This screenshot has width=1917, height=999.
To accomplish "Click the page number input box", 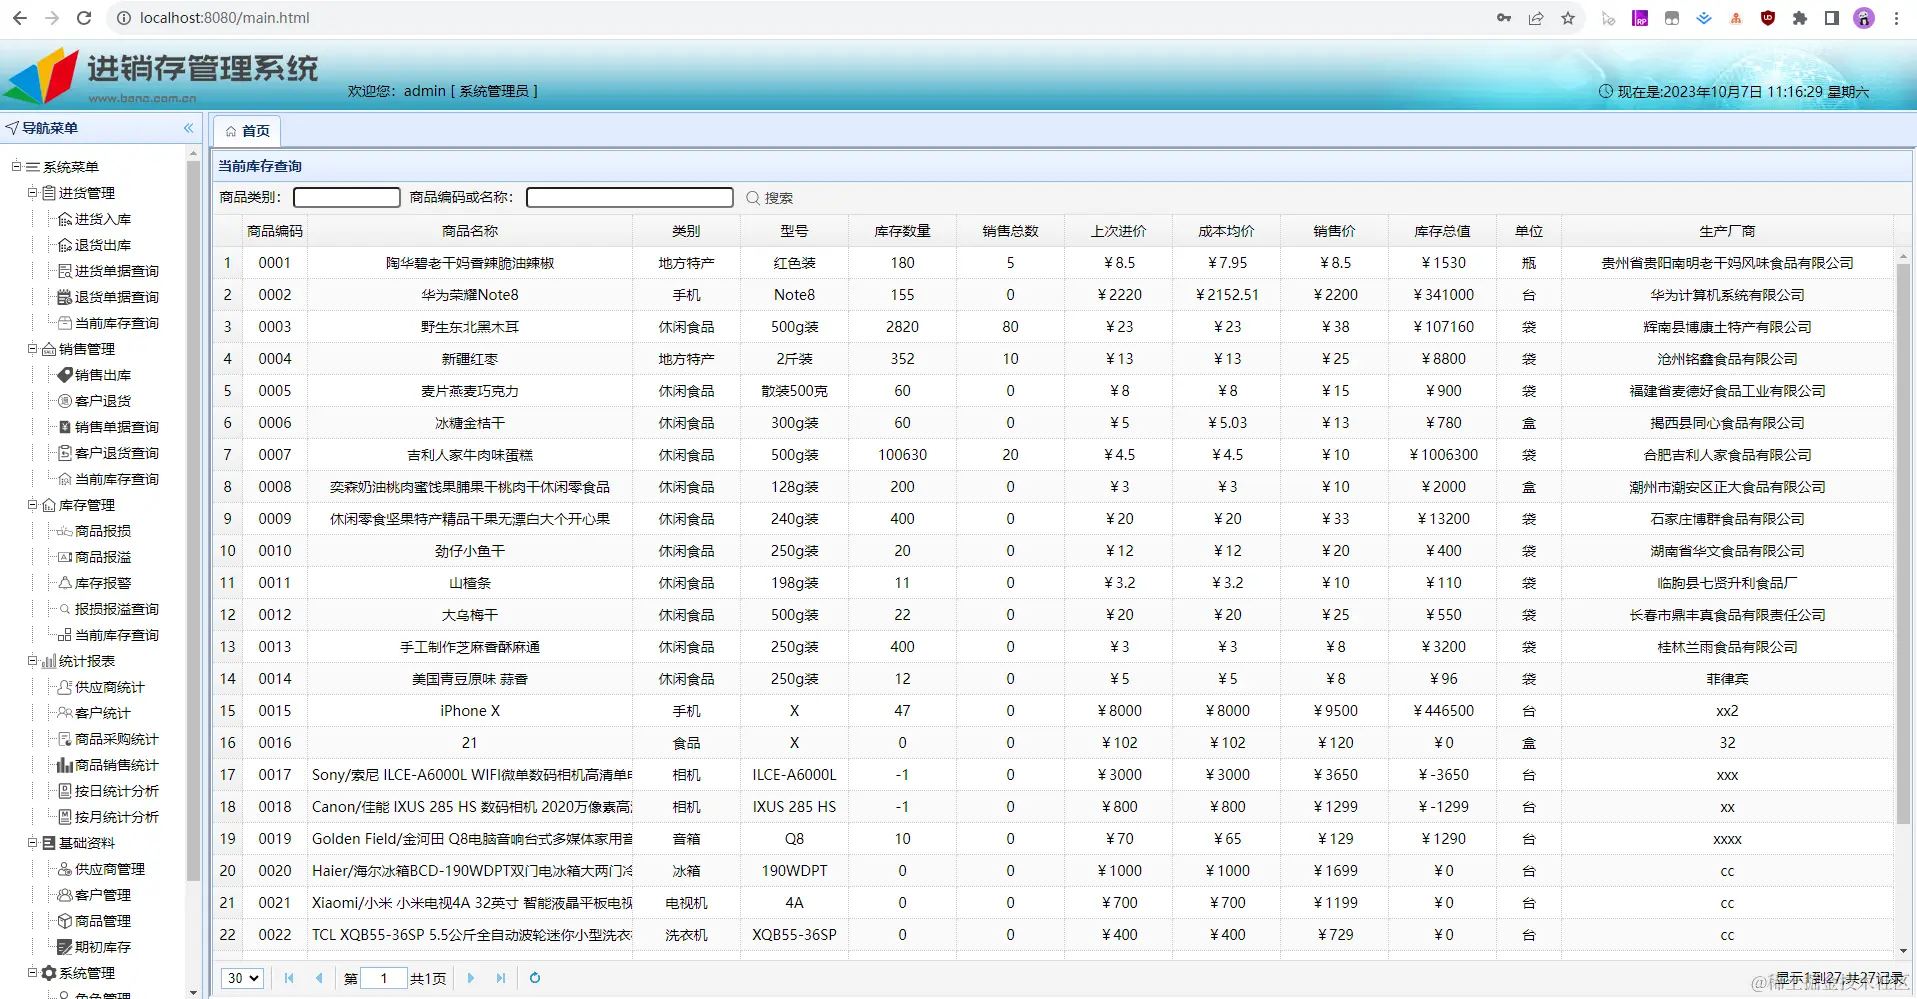I will pyautogui.click(x=384, y=978).
